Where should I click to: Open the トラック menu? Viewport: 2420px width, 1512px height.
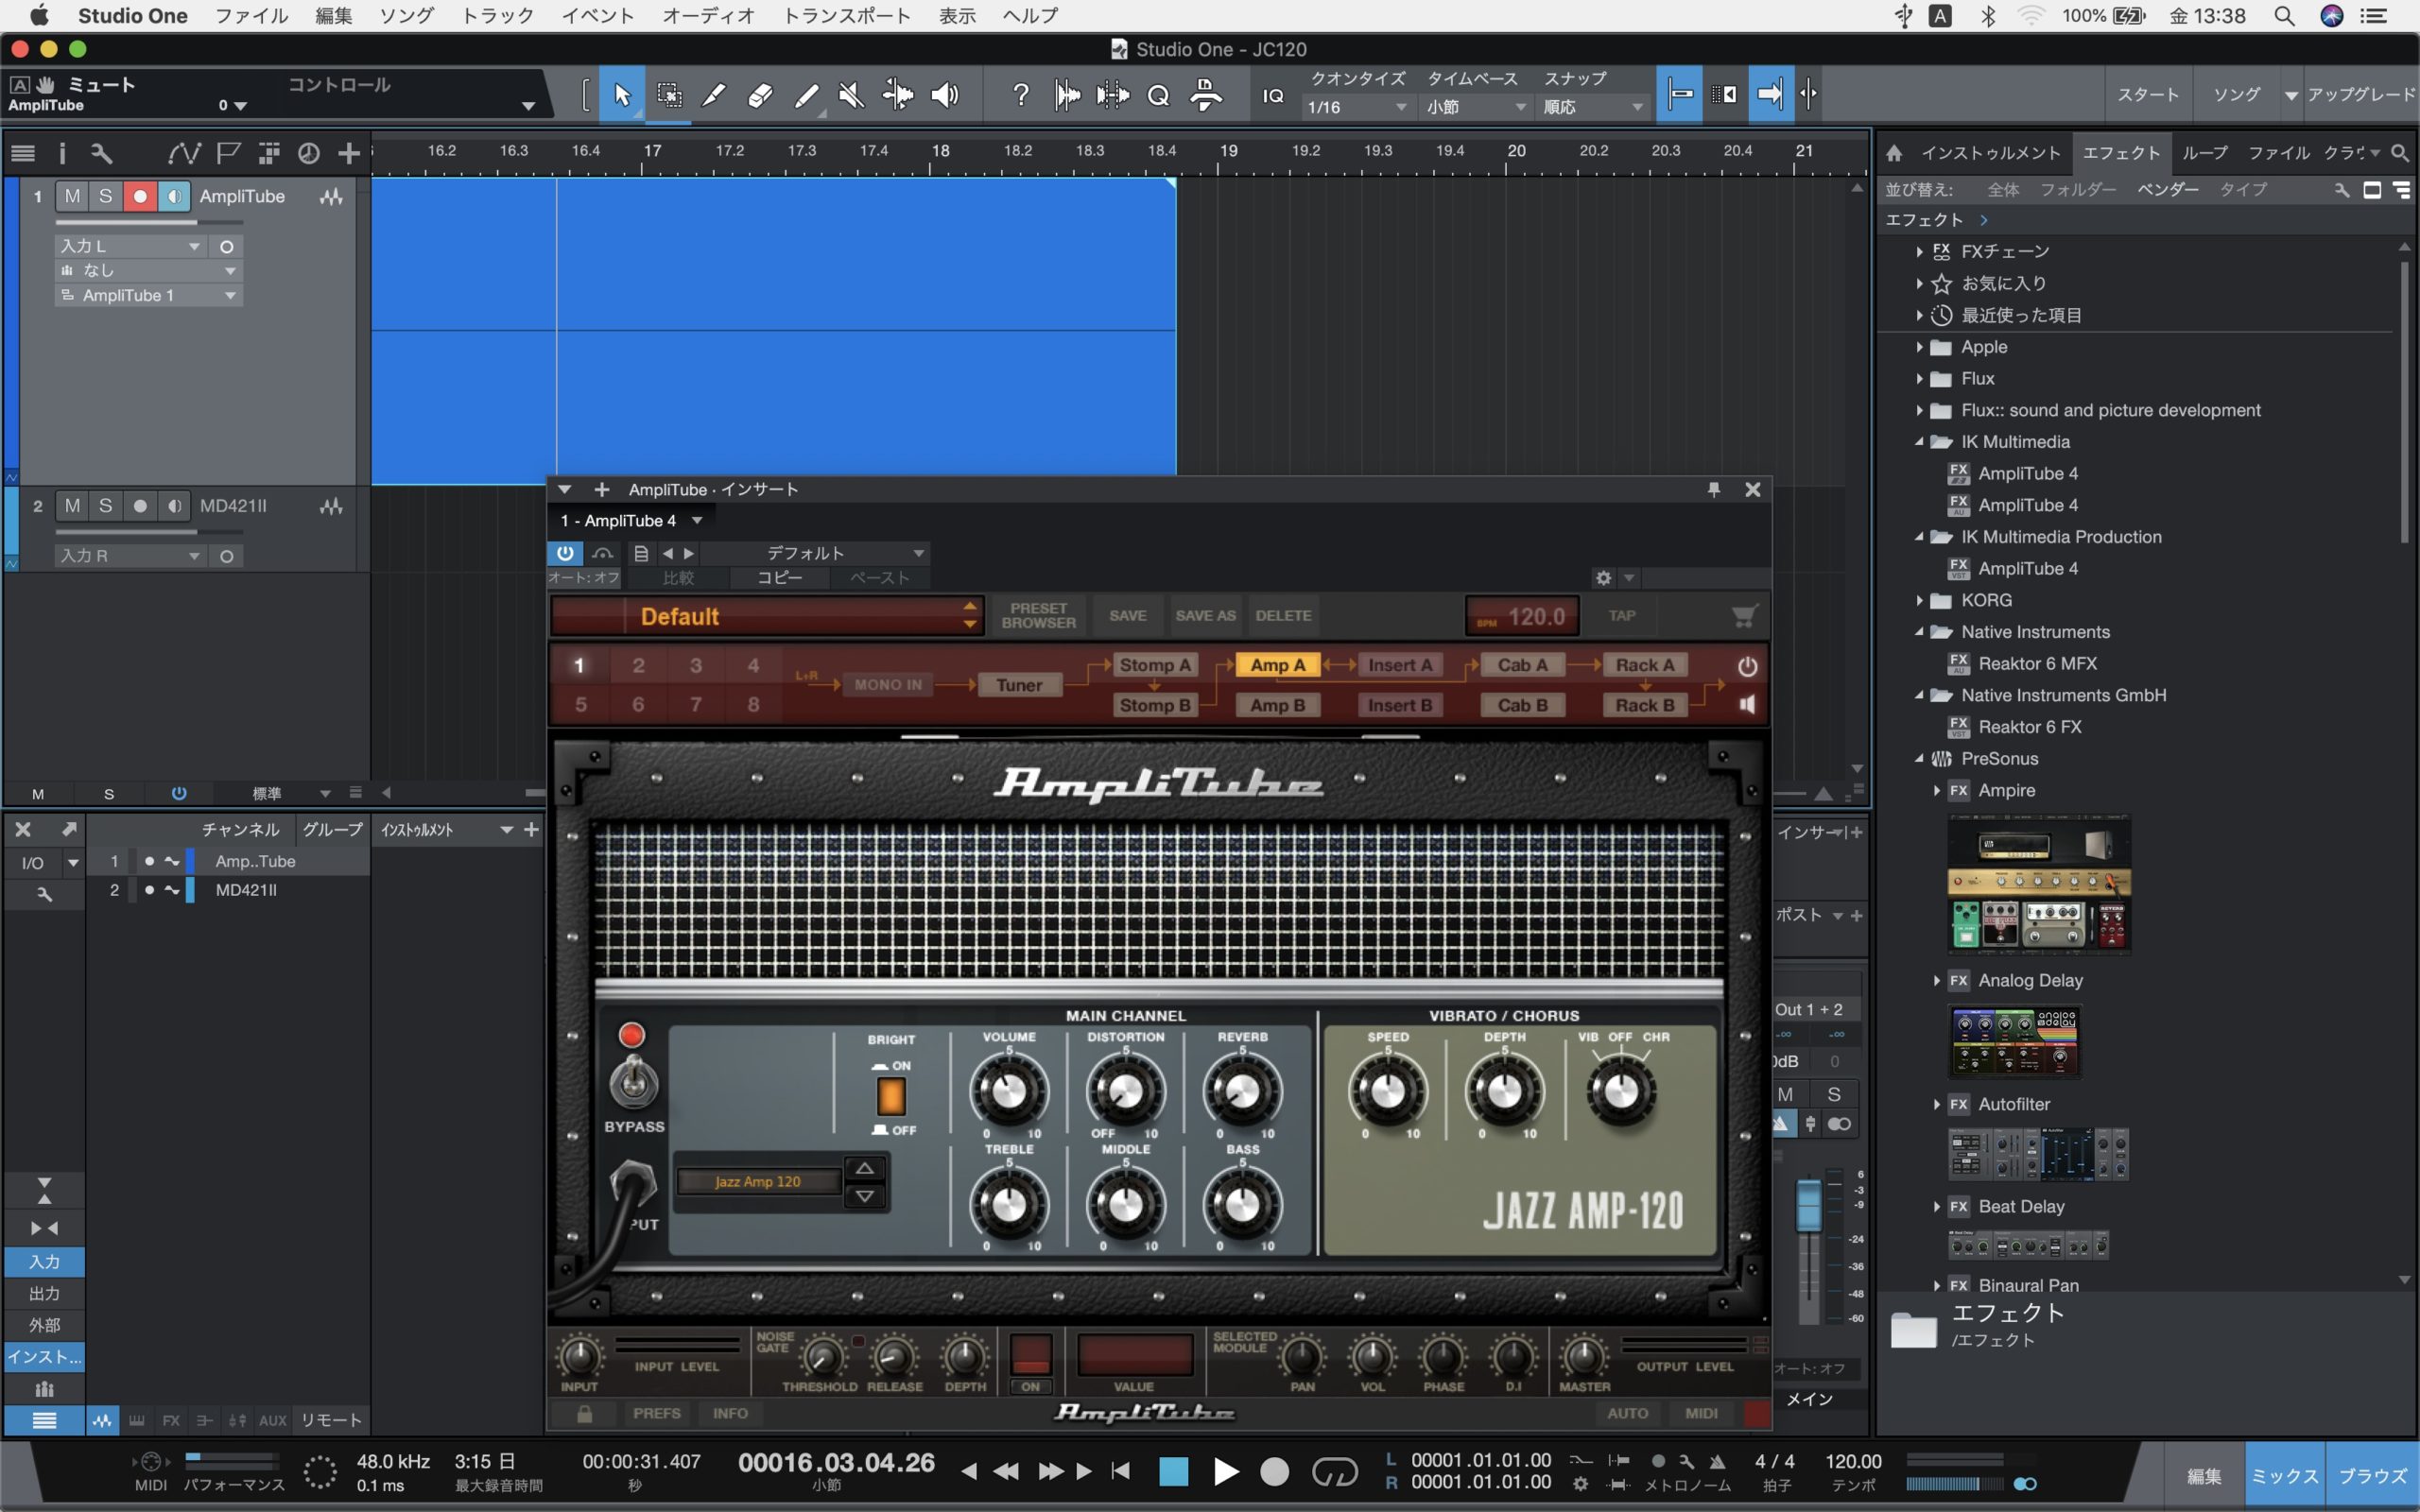point(497,16)
